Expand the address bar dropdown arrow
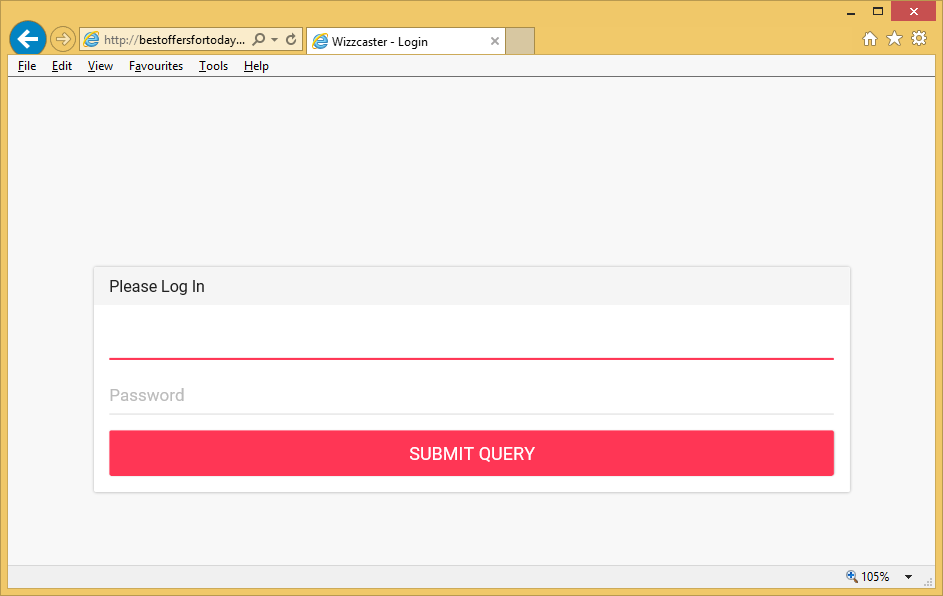This screenshot has width=943, height=596. 274,40
